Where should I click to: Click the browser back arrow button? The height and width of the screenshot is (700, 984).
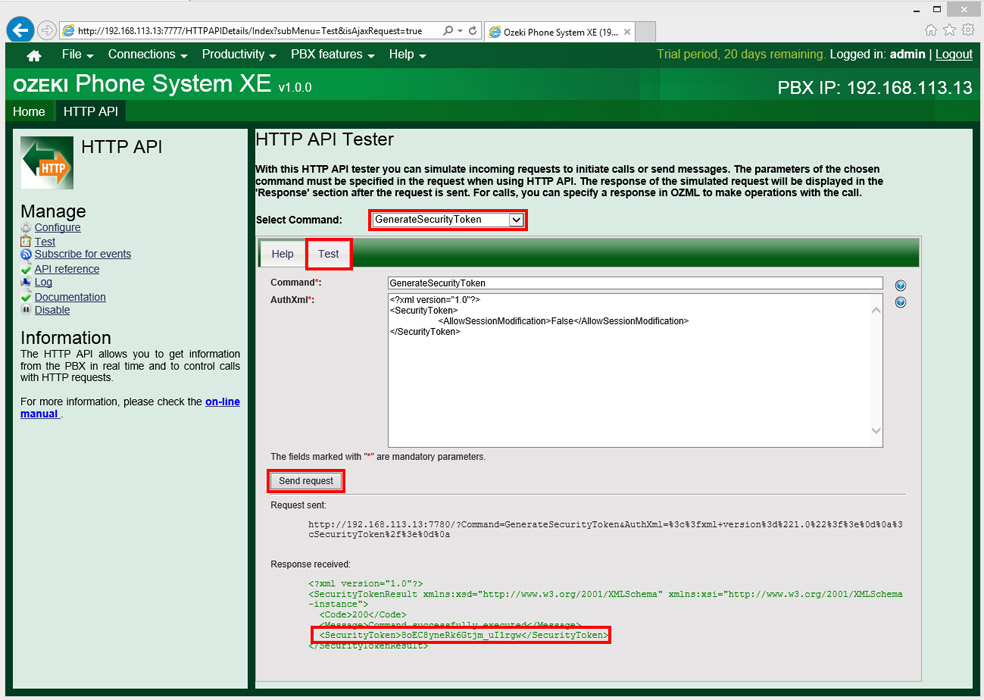[x=20, y=30]
